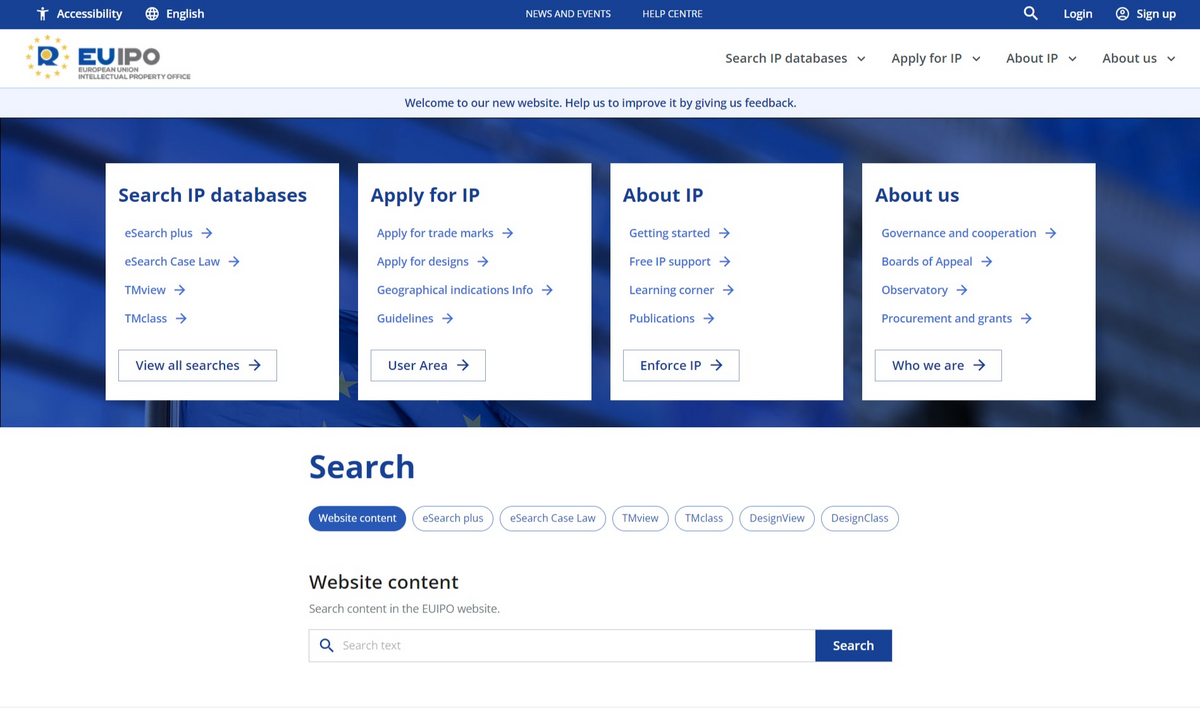The height and width of the screenshot is (708, 1200).
Task: Select the eSearch plus search tab
Action: (x=452, y=518)
